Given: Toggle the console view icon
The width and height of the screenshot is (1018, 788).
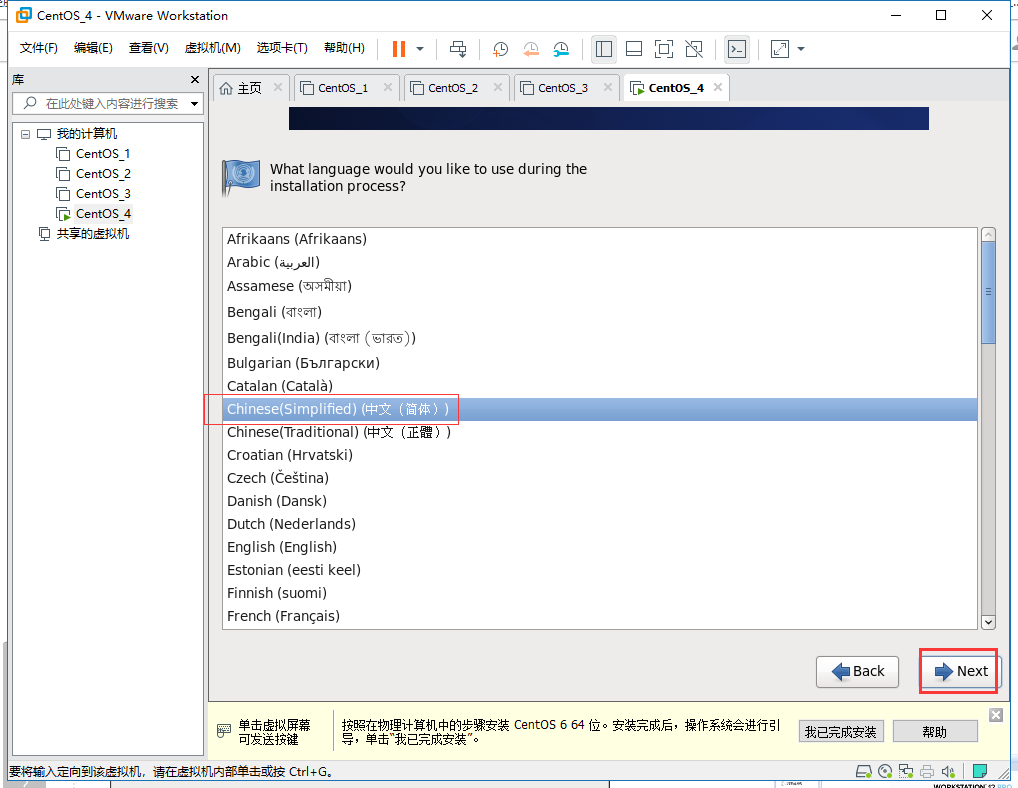Looking at the screenshot, I should coord(737,49).
